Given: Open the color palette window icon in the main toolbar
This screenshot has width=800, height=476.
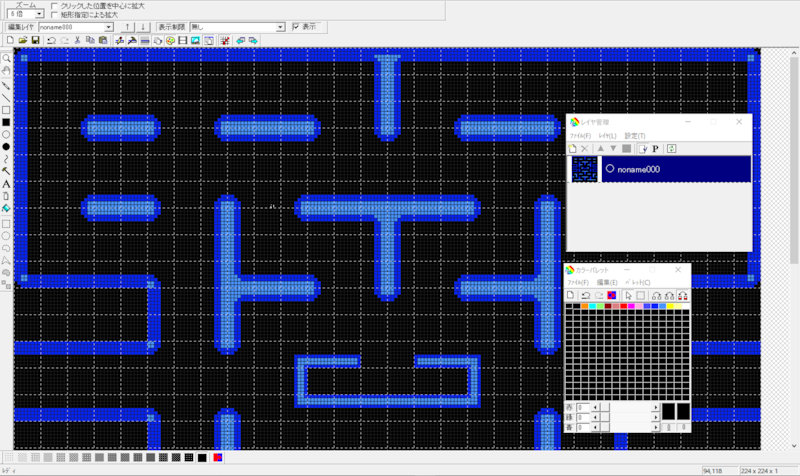Looking at the screenshot, I should [170, 40].
